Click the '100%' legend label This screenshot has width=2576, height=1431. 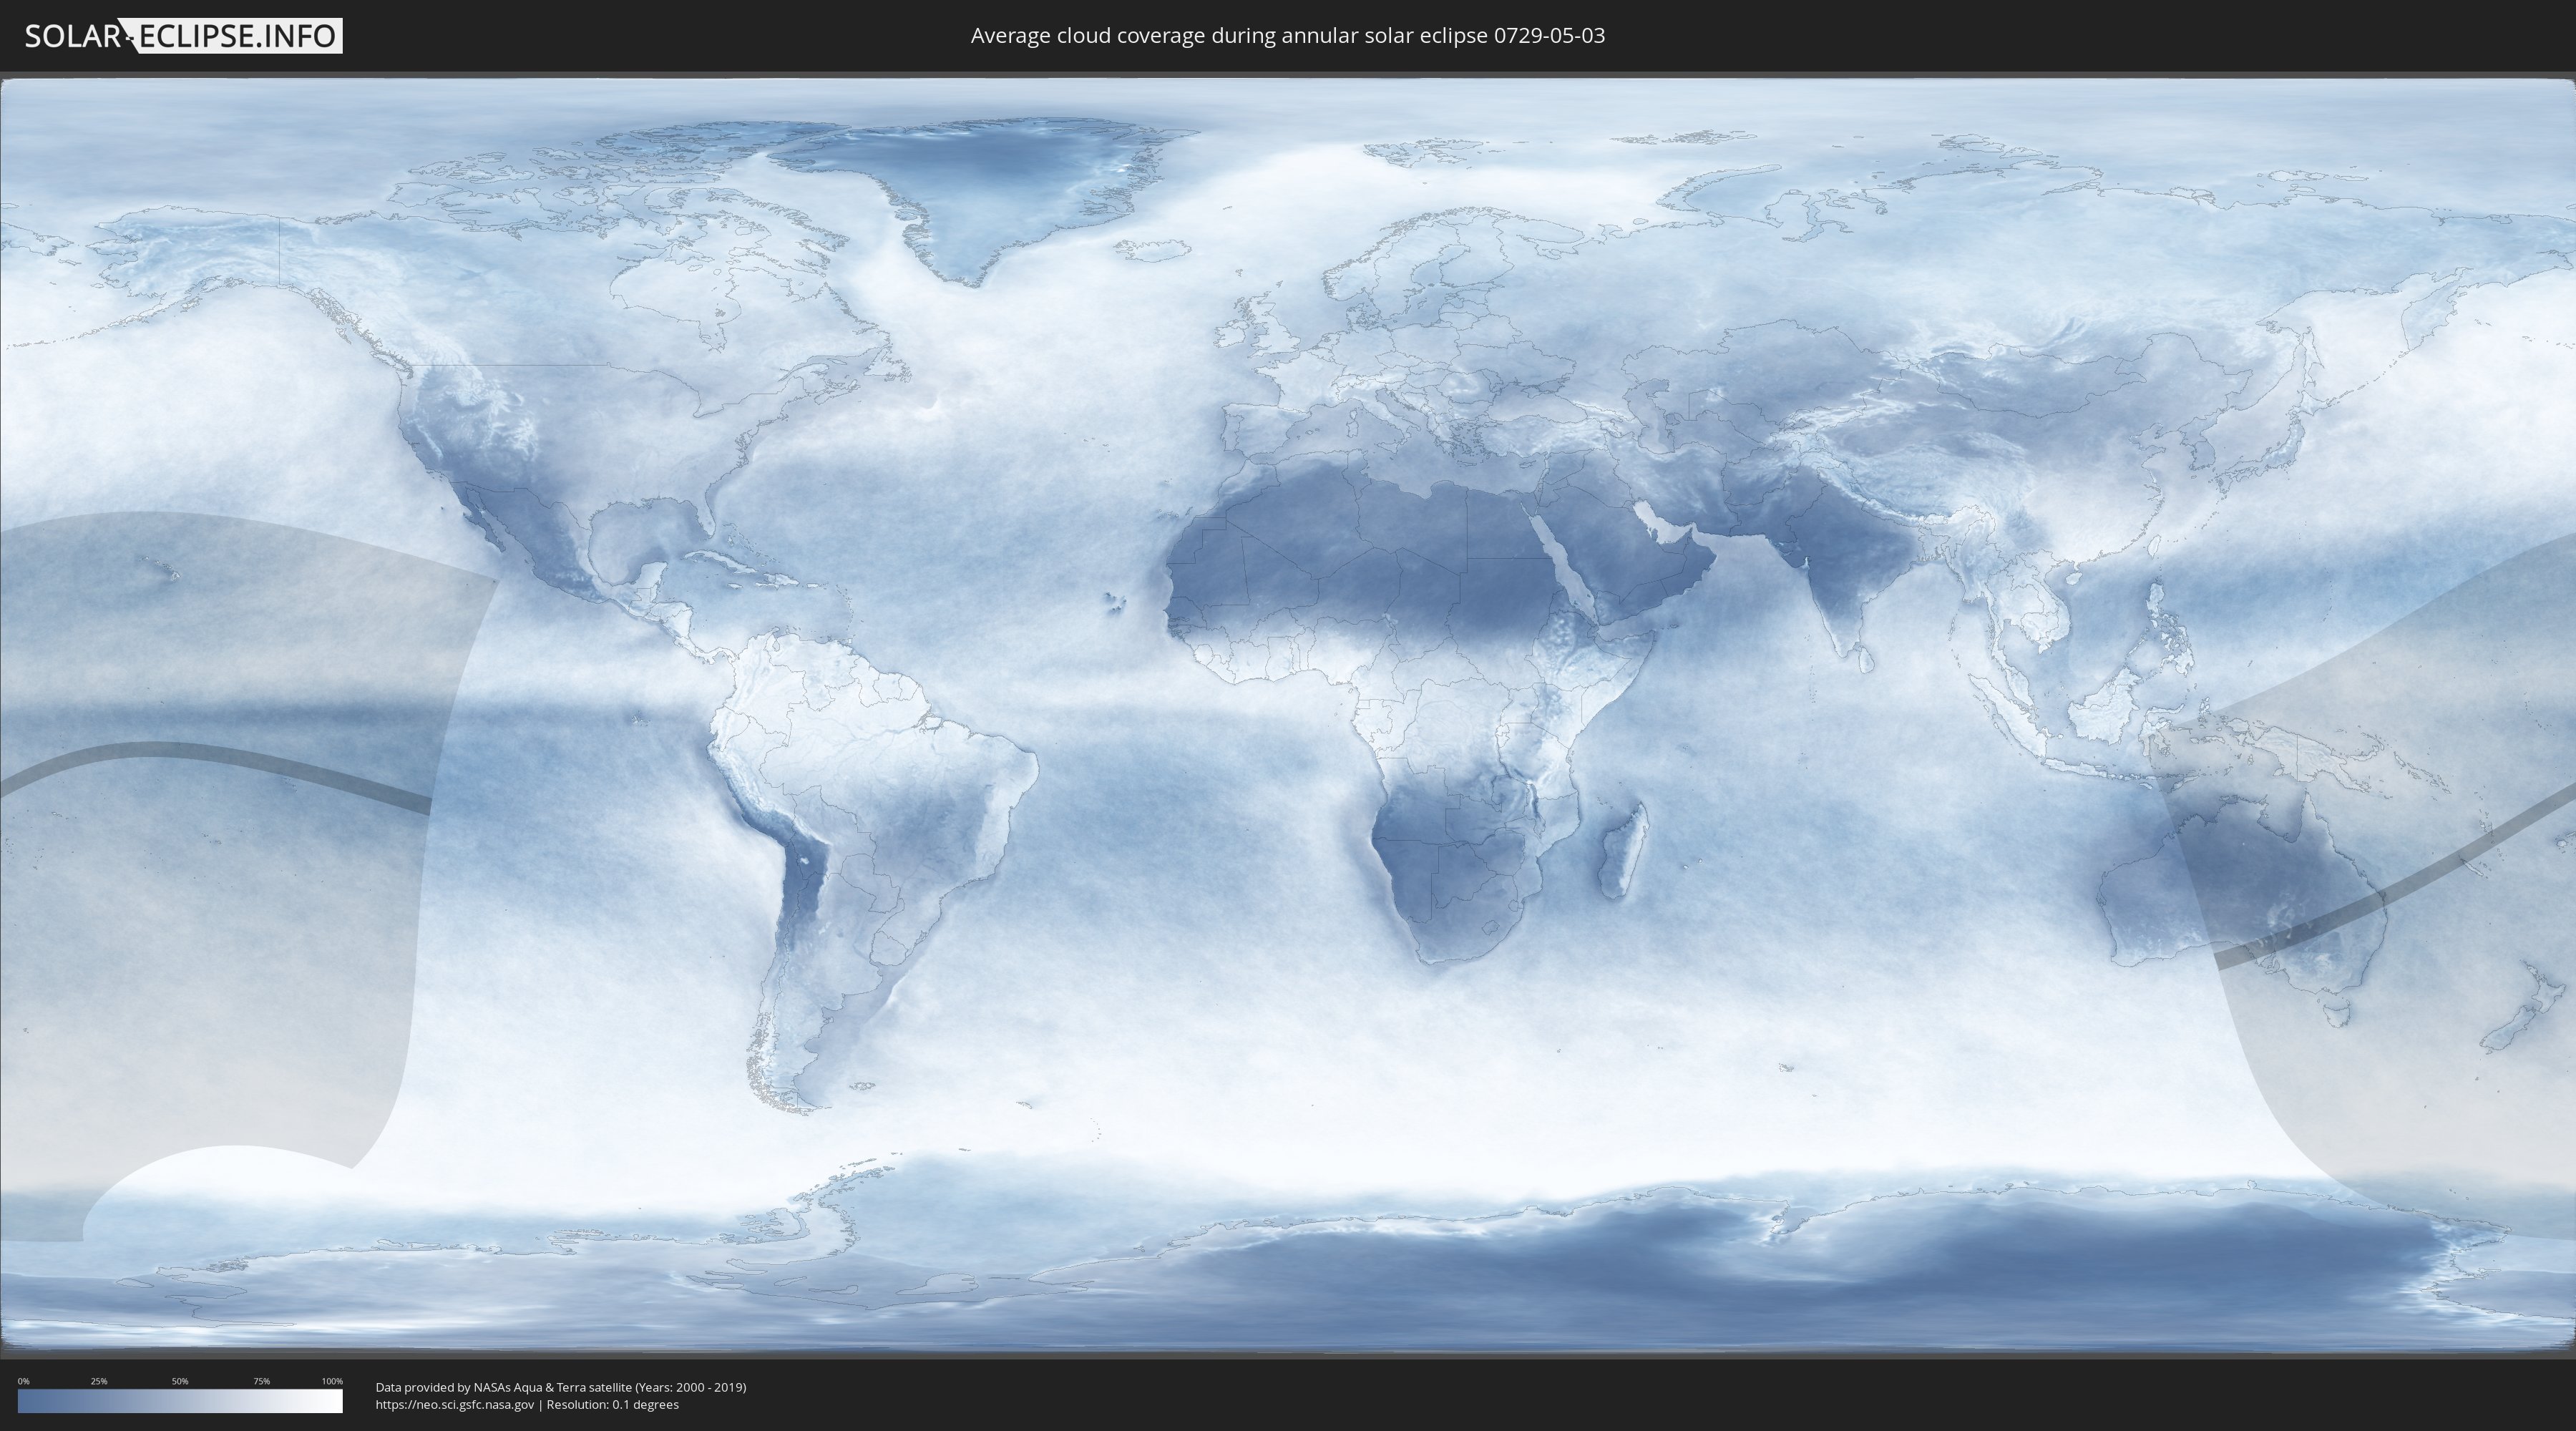coord(332,1381)
